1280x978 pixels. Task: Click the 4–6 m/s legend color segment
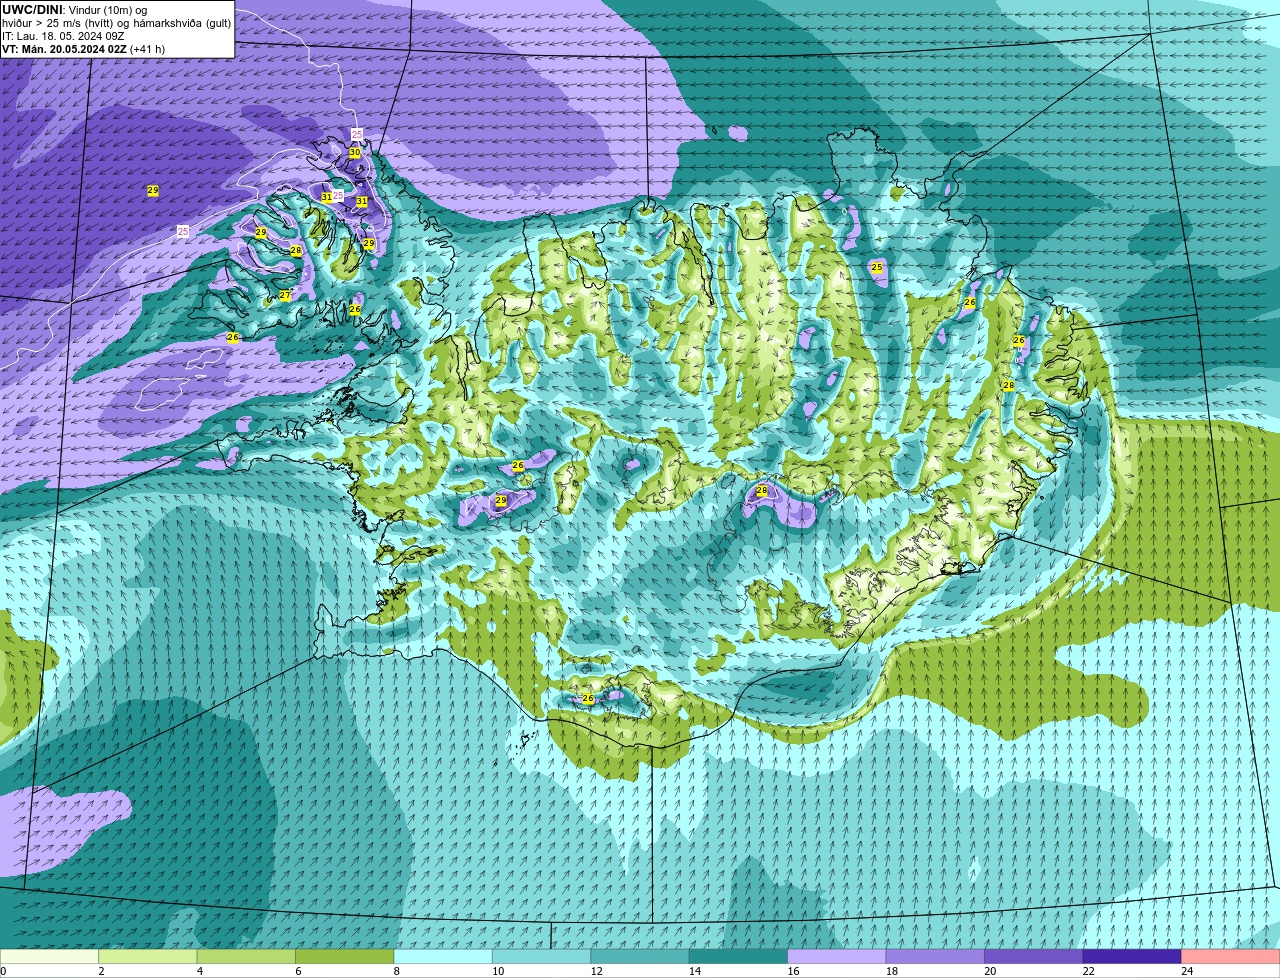click(246, 956)
